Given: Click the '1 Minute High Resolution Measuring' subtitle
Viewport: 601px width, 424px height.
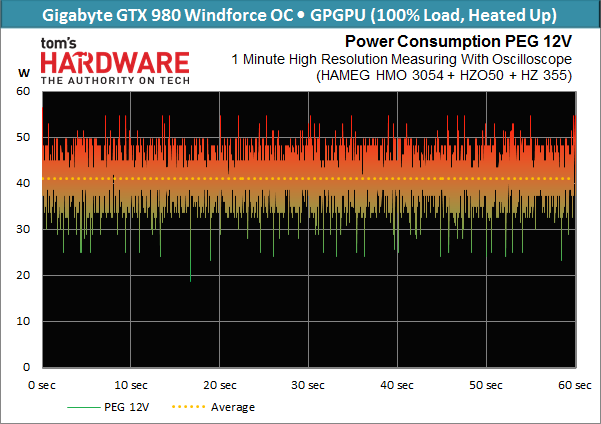Looking at the screenshot, I should tap(402, 59).
